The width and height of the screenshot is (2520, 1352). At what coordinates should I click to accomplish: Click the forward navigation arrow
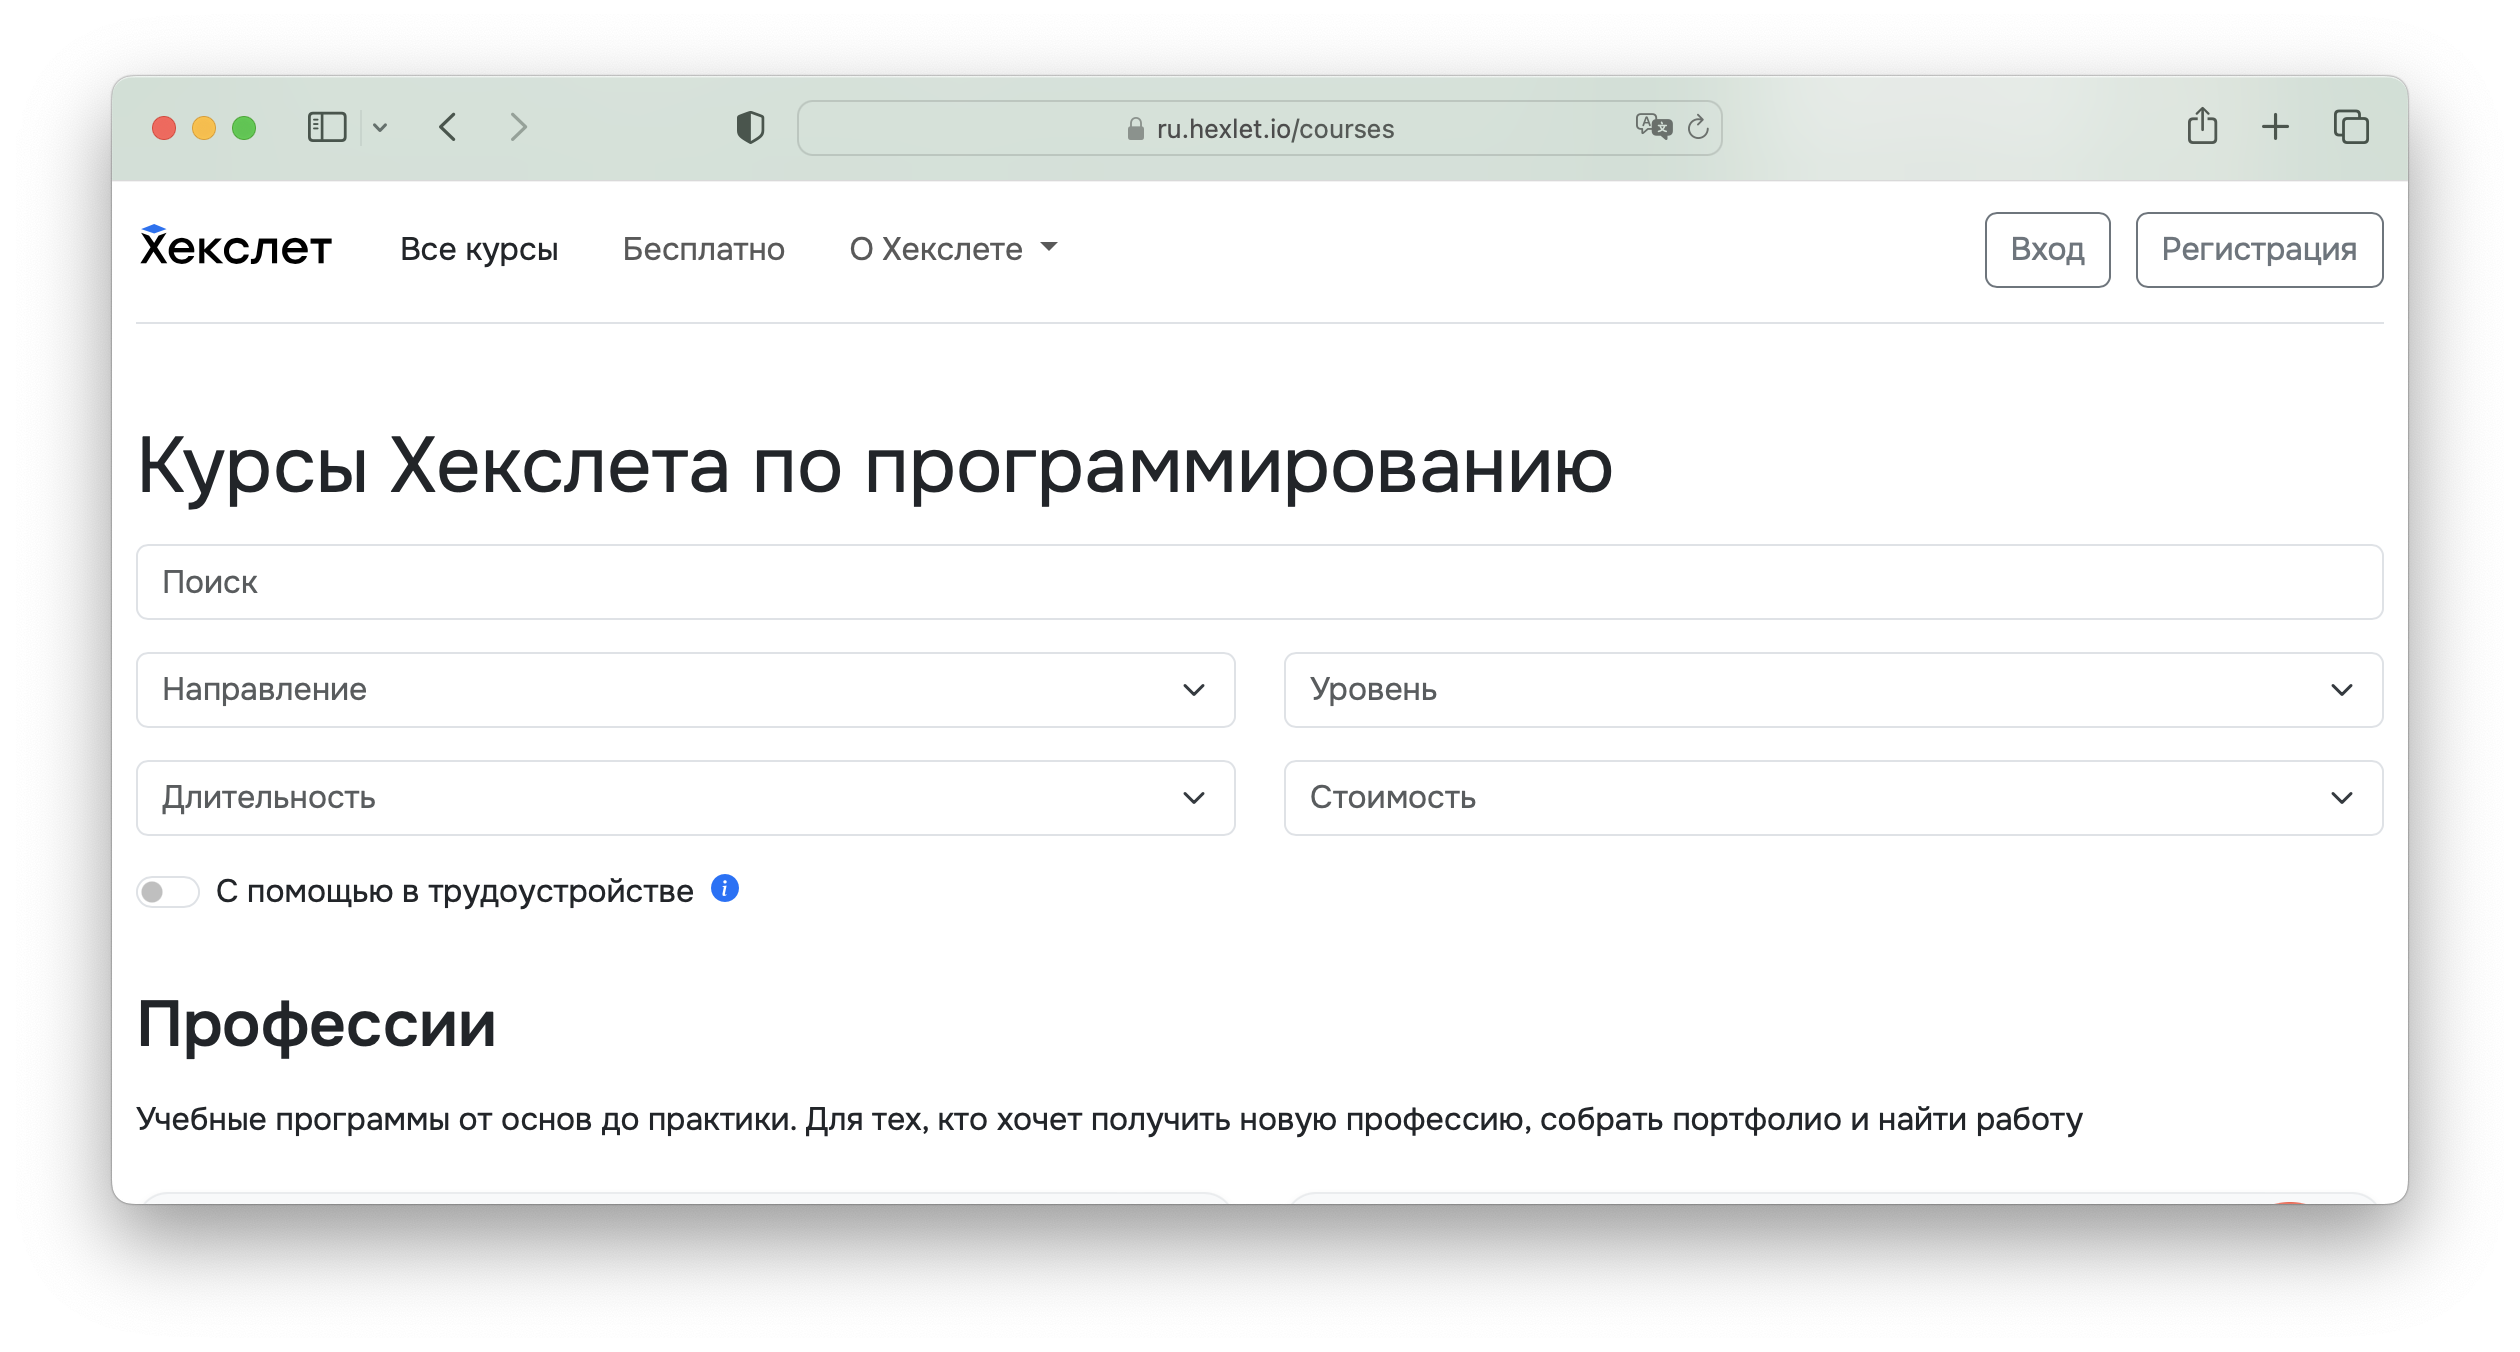(x=518, y=127)
